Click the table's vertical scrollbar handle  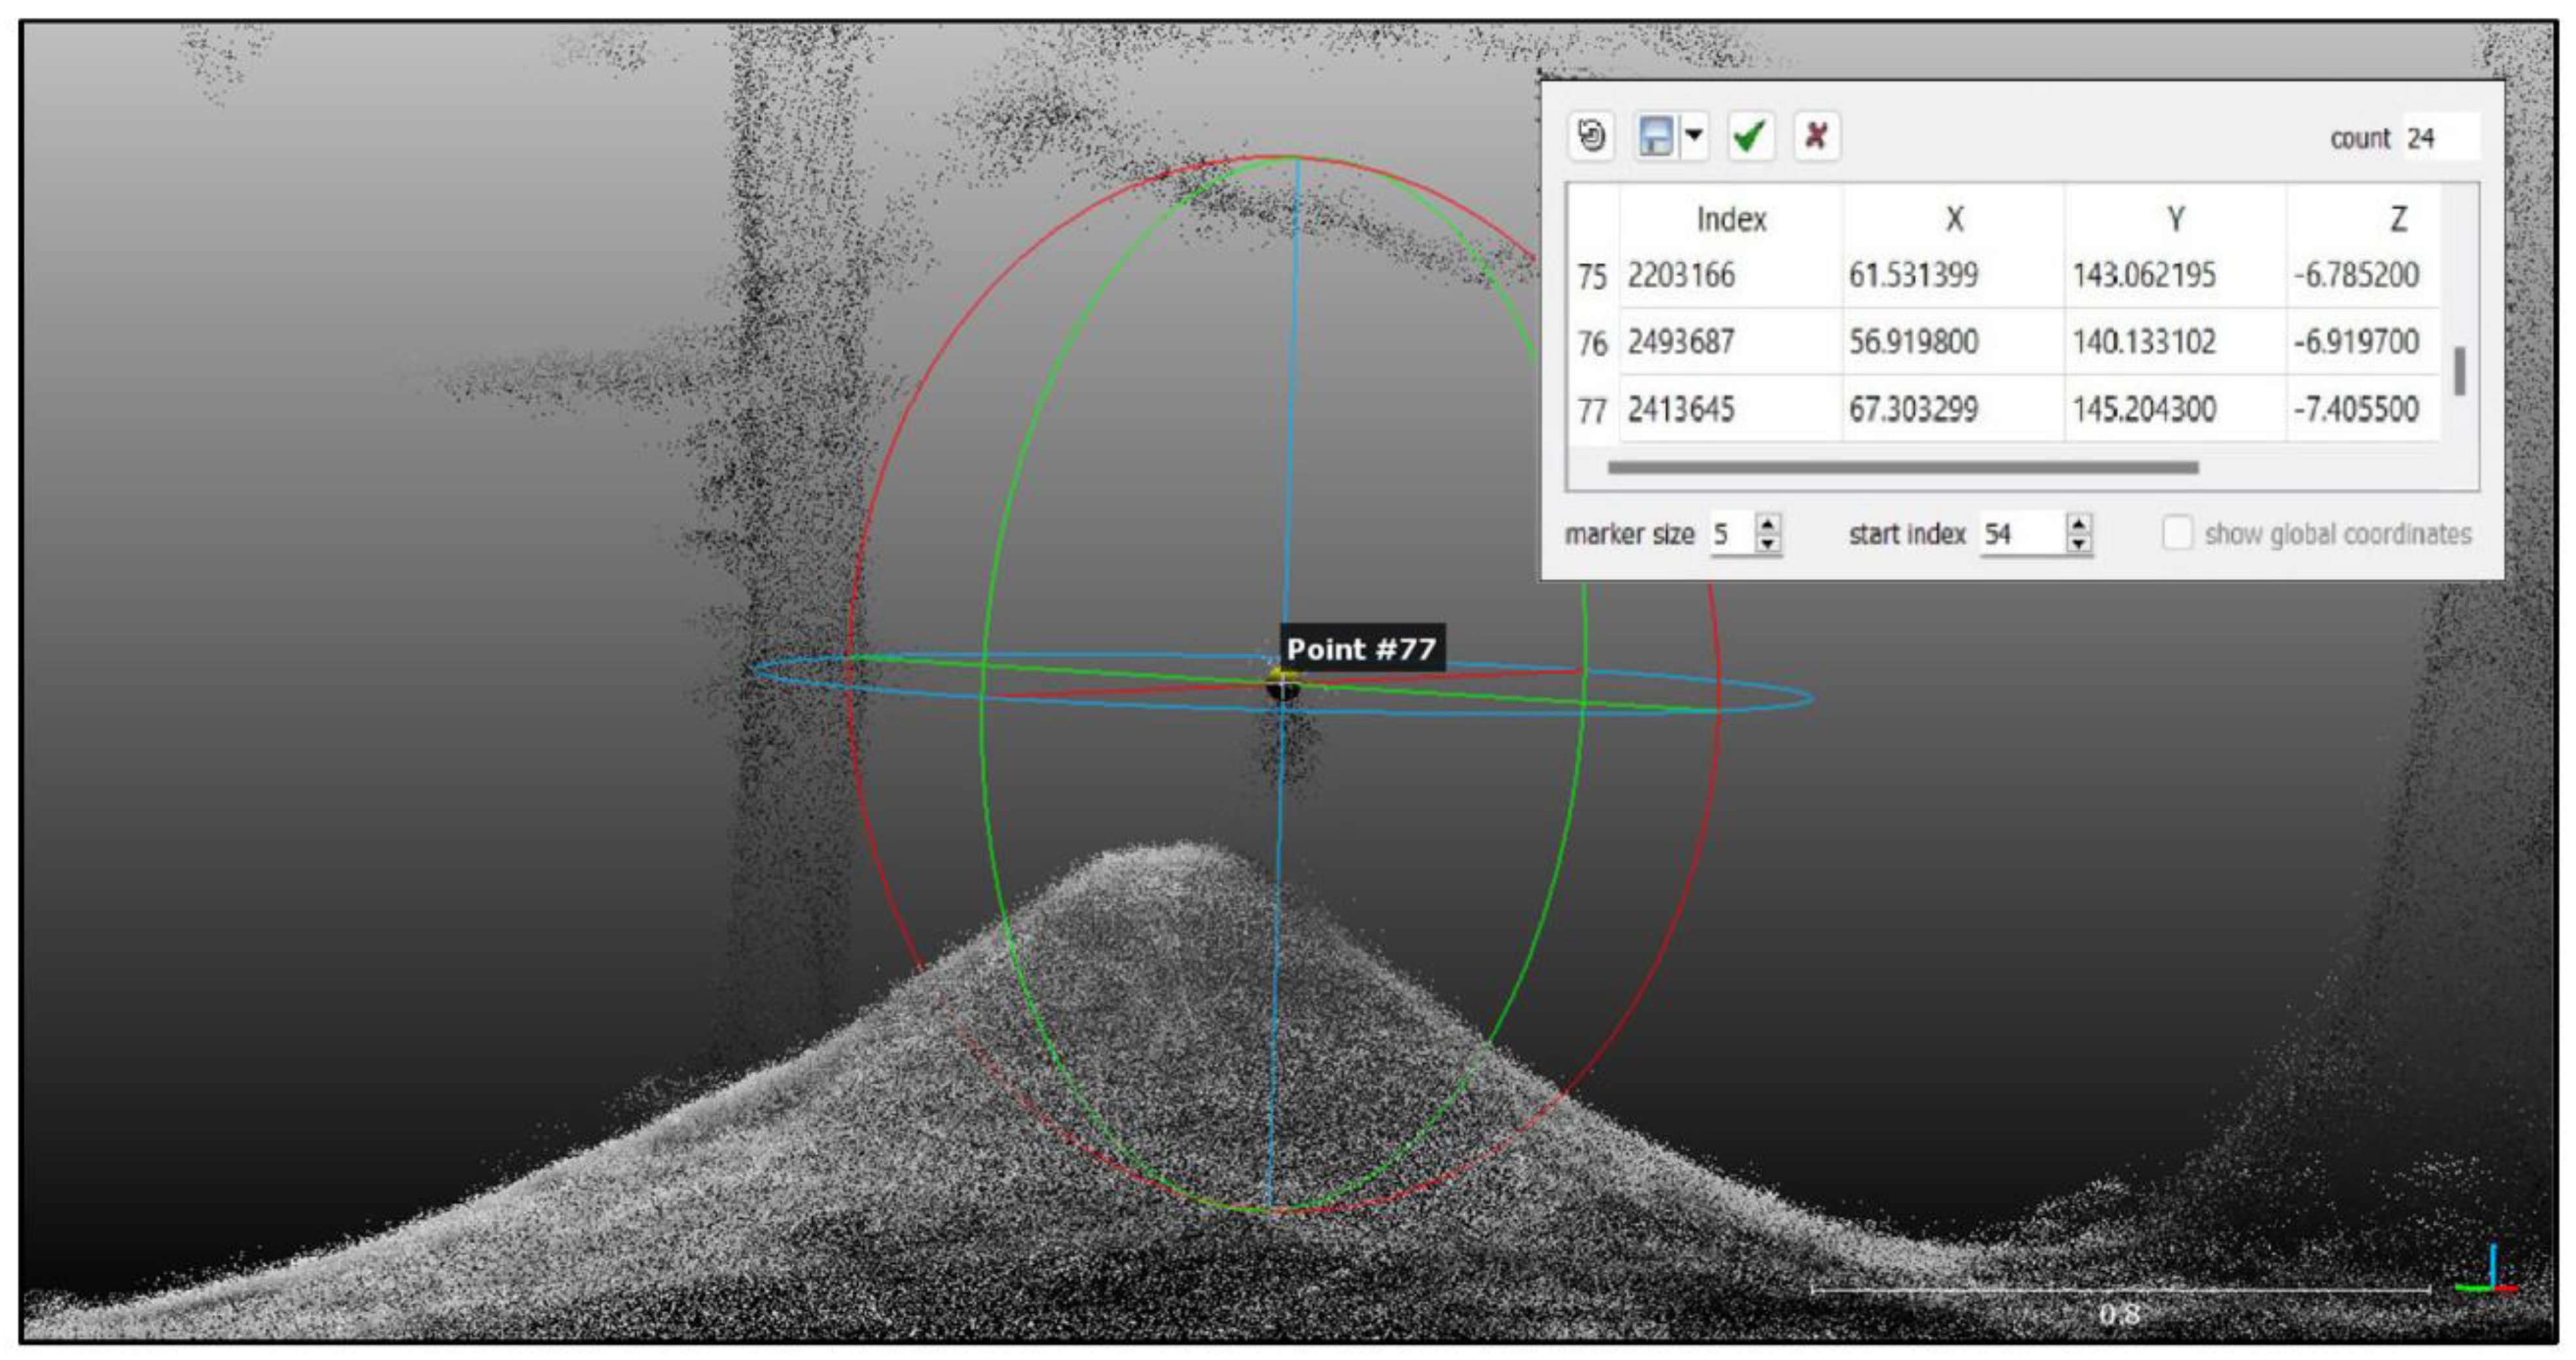point(2460,371)
